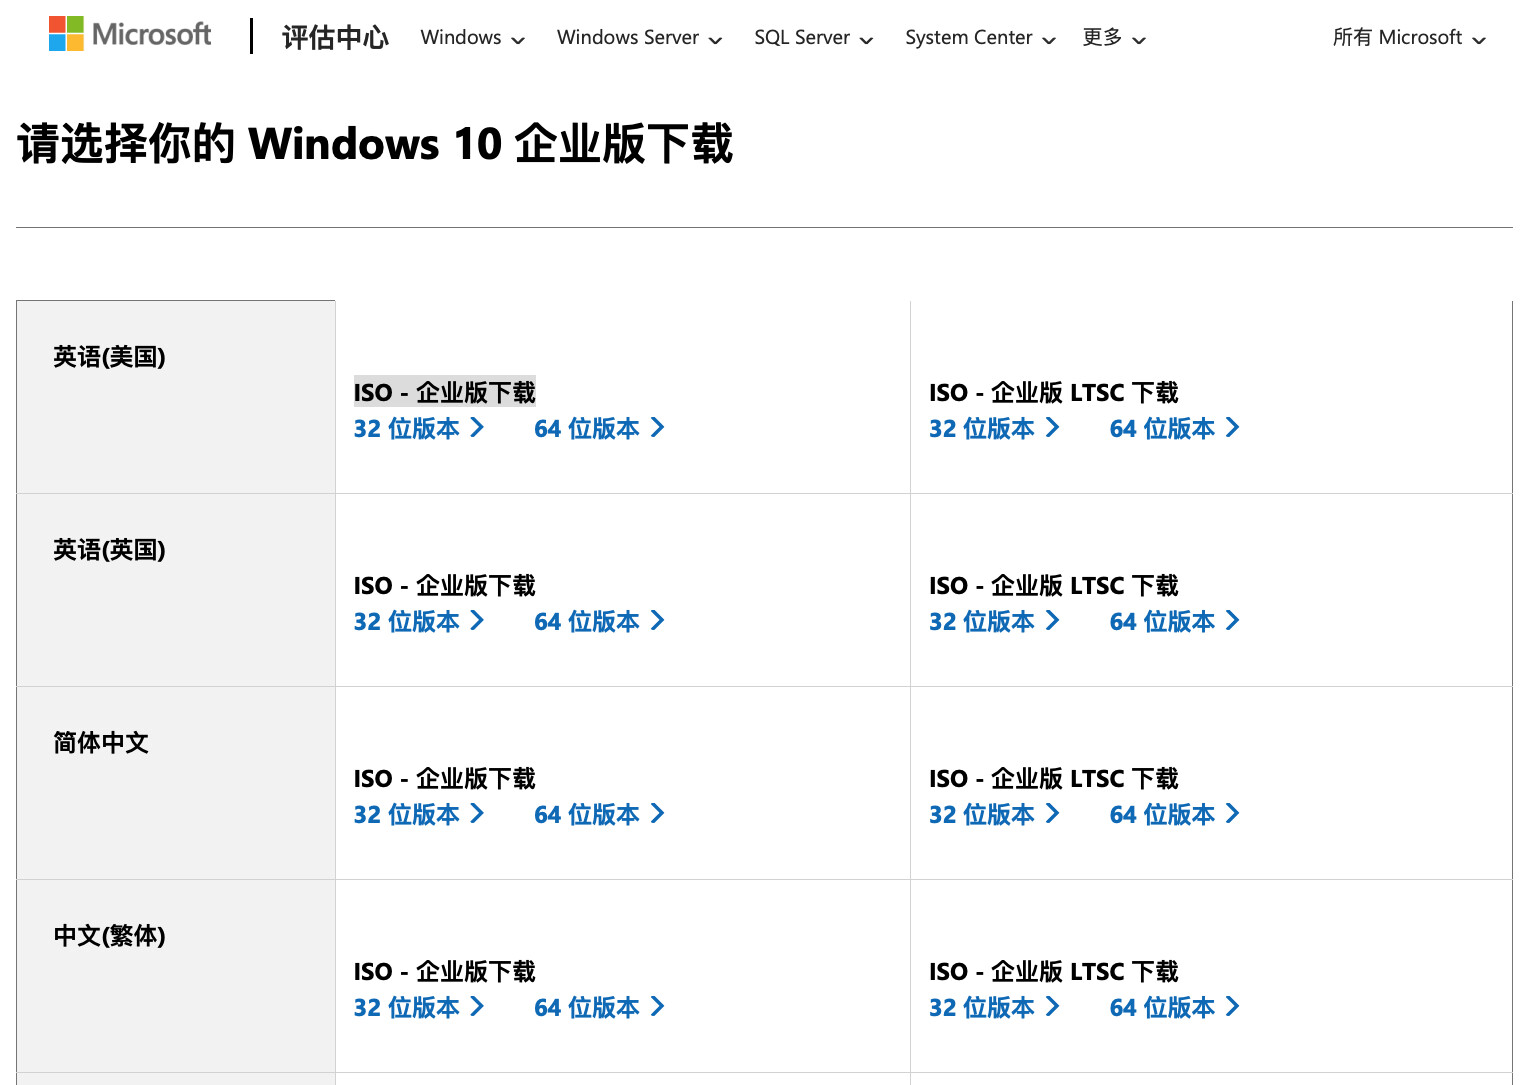This screenshot has height=1085, width=1522.
Task: Click ISO - 企业版下载 label in 简体中文 row
Action: click(444, 778)
